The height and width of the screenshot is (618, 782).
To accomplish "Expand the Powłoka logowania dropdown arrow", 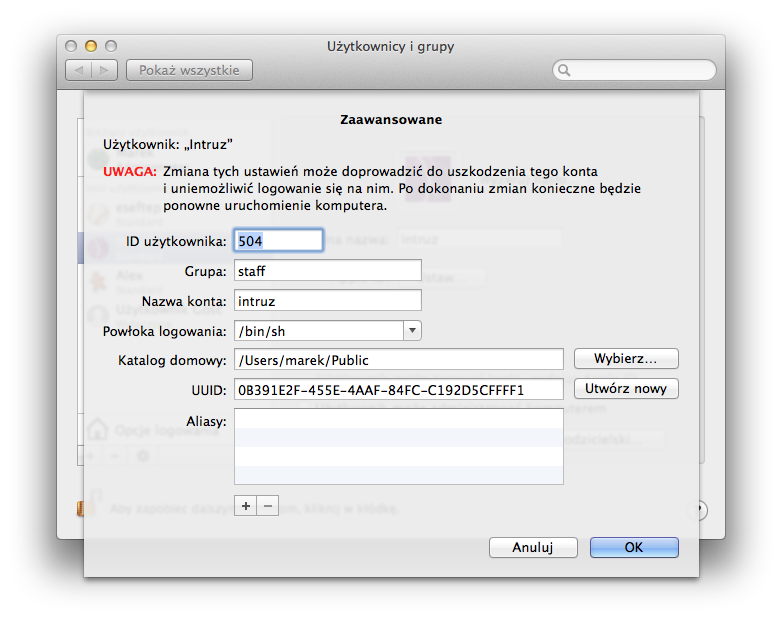I will pos(412,331).
